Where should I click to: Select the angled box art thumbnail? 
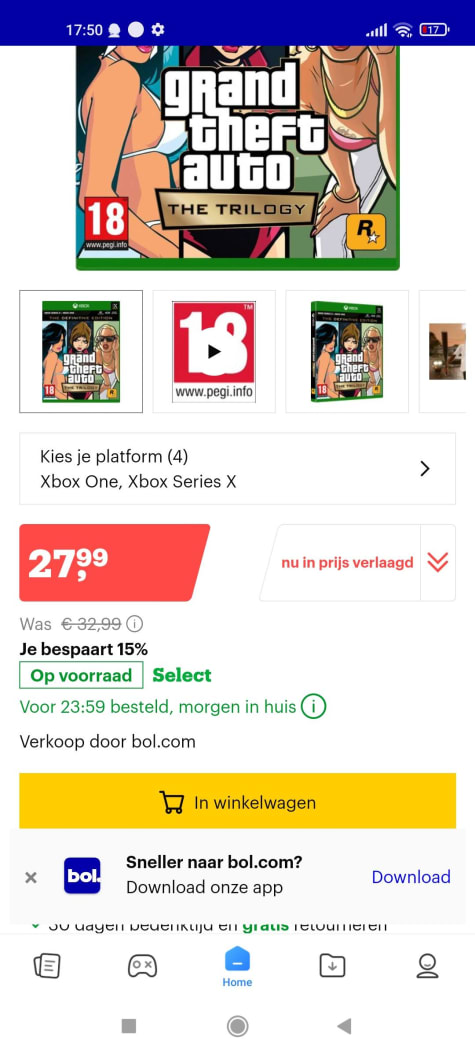point(346,352)
